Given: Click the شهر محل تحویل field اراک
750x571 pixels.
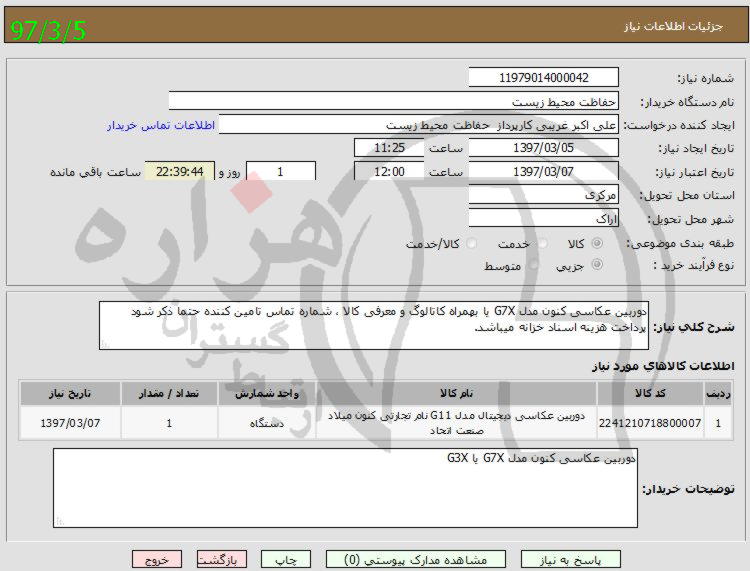Looking at the screenshot, I should [x=543, y=218].
